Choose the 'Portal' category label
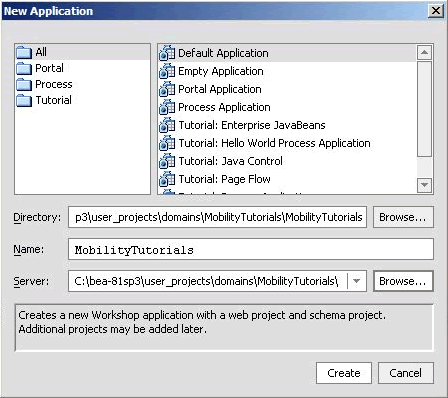Viewport: 448px width, 398px height. coord(49,68)
